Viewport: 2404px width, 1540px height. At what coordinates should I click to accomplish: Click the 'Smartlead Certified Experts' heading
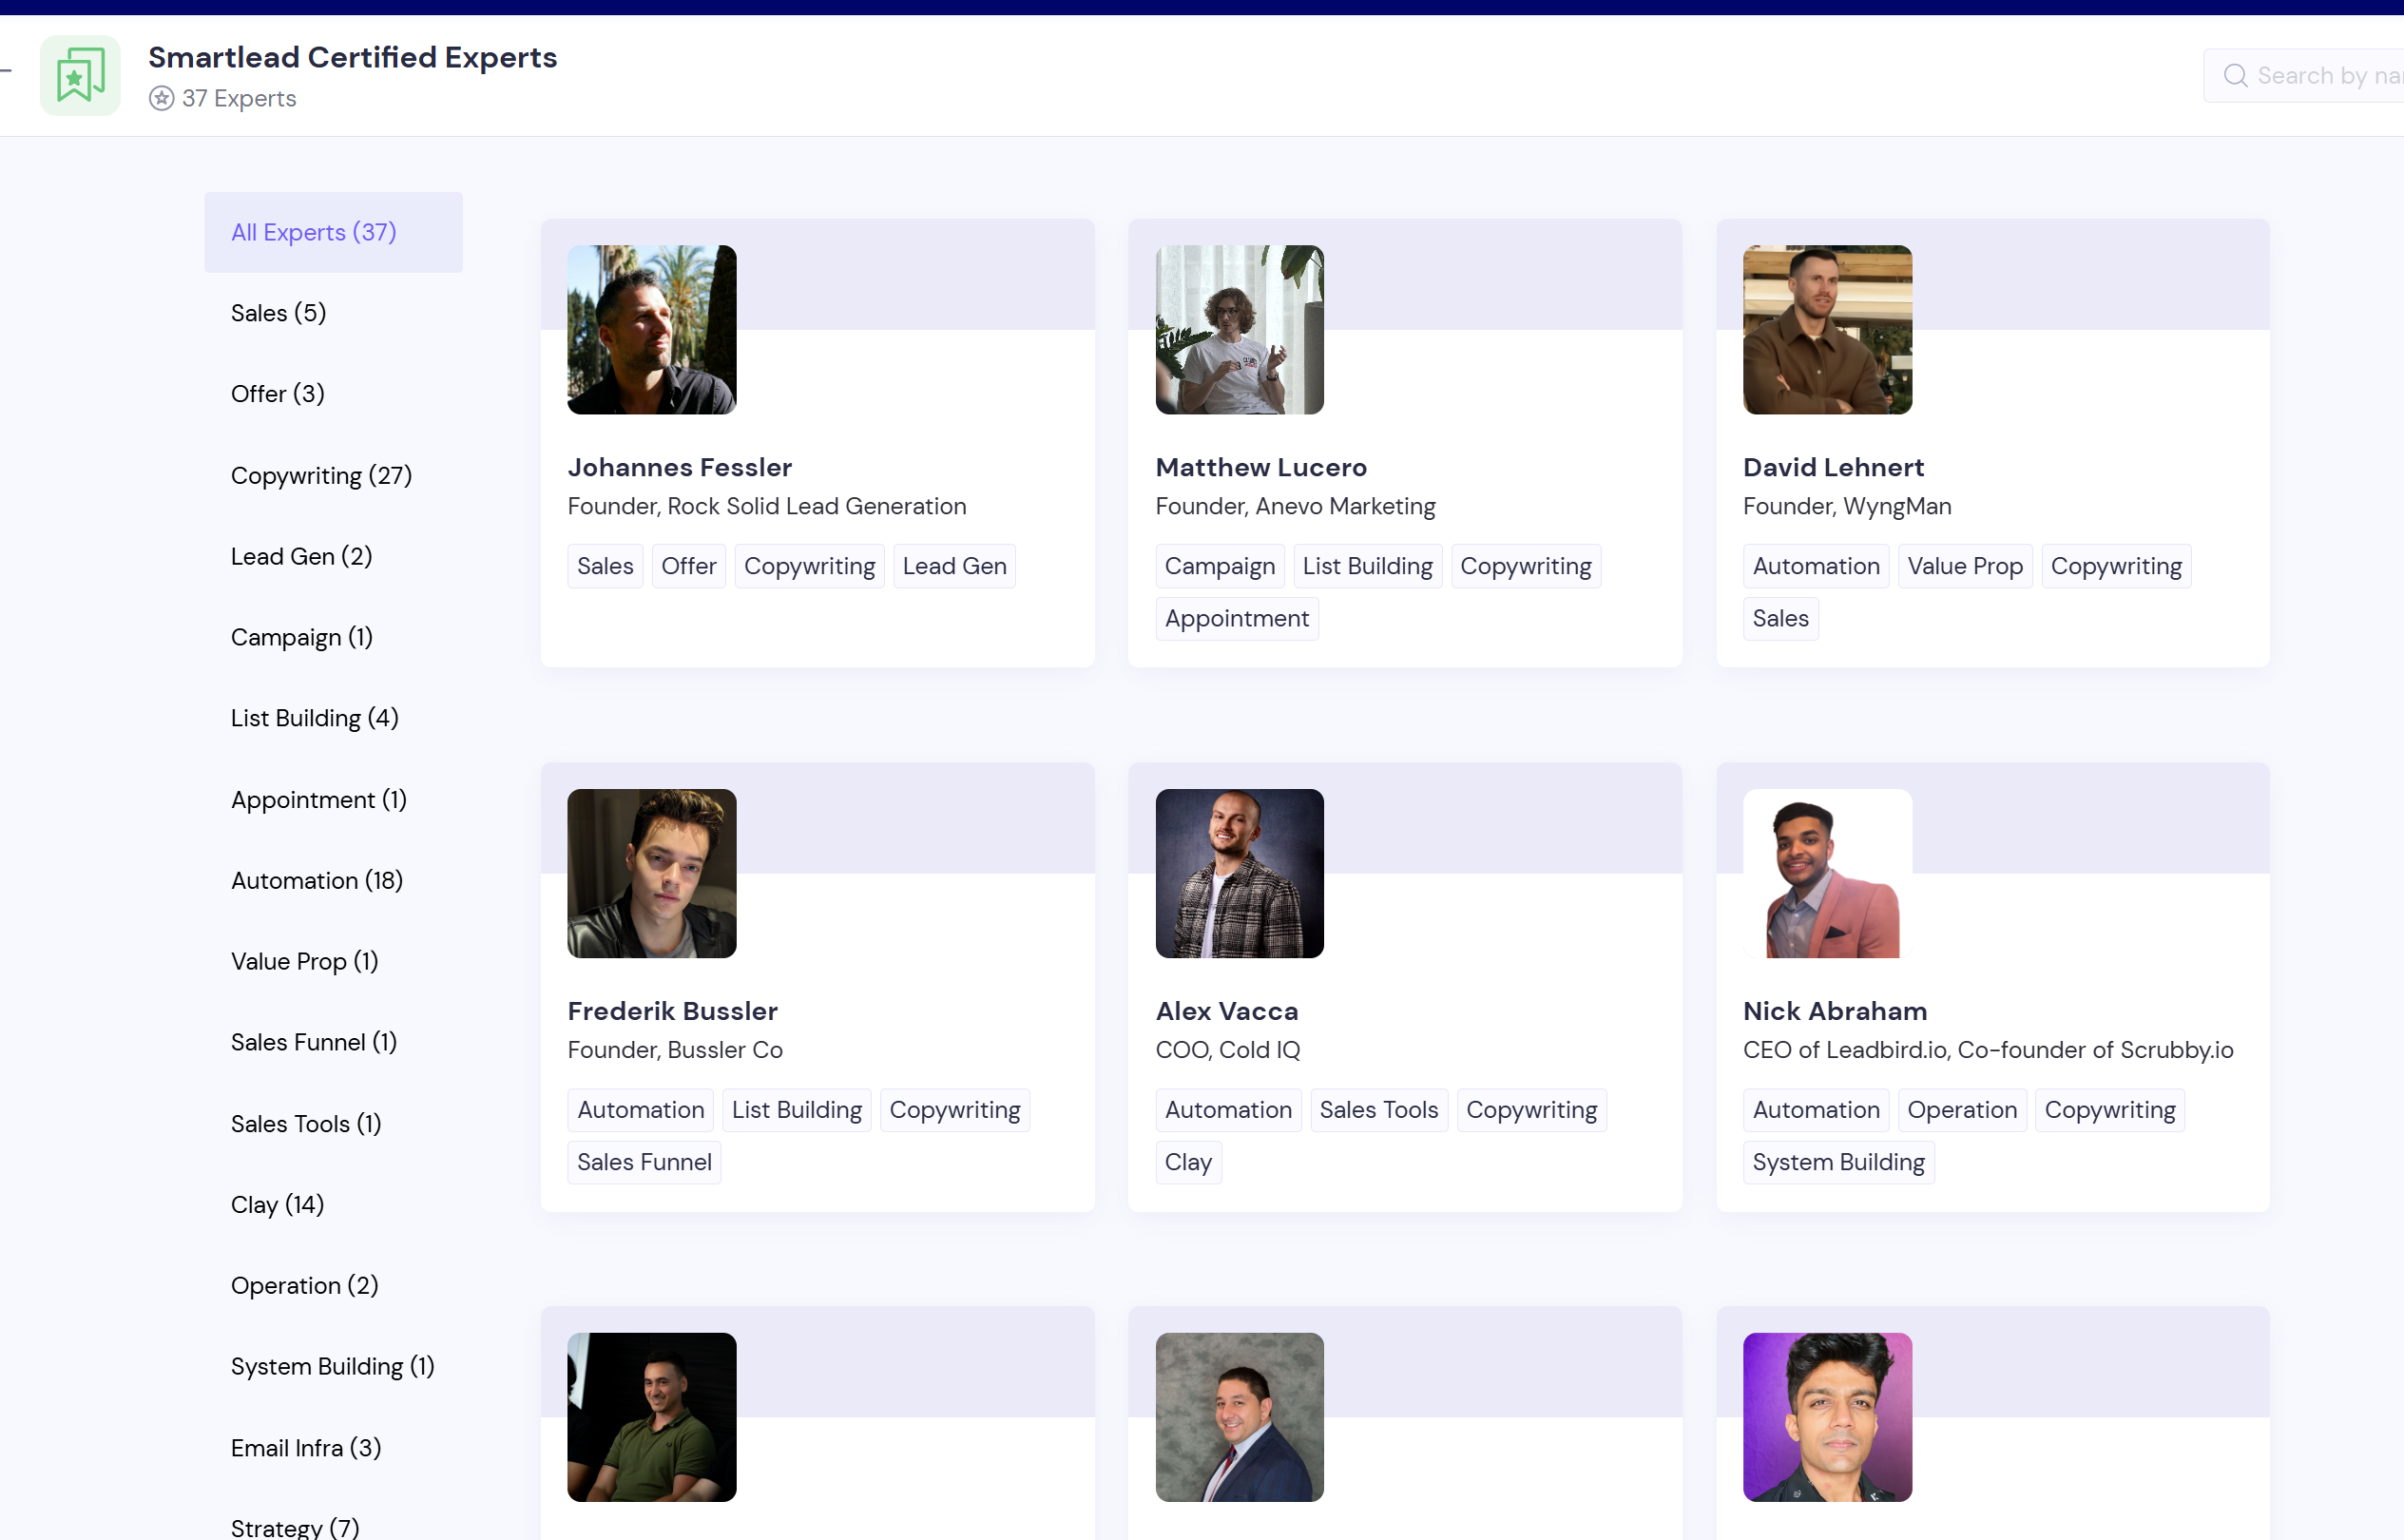click(352, 57)
